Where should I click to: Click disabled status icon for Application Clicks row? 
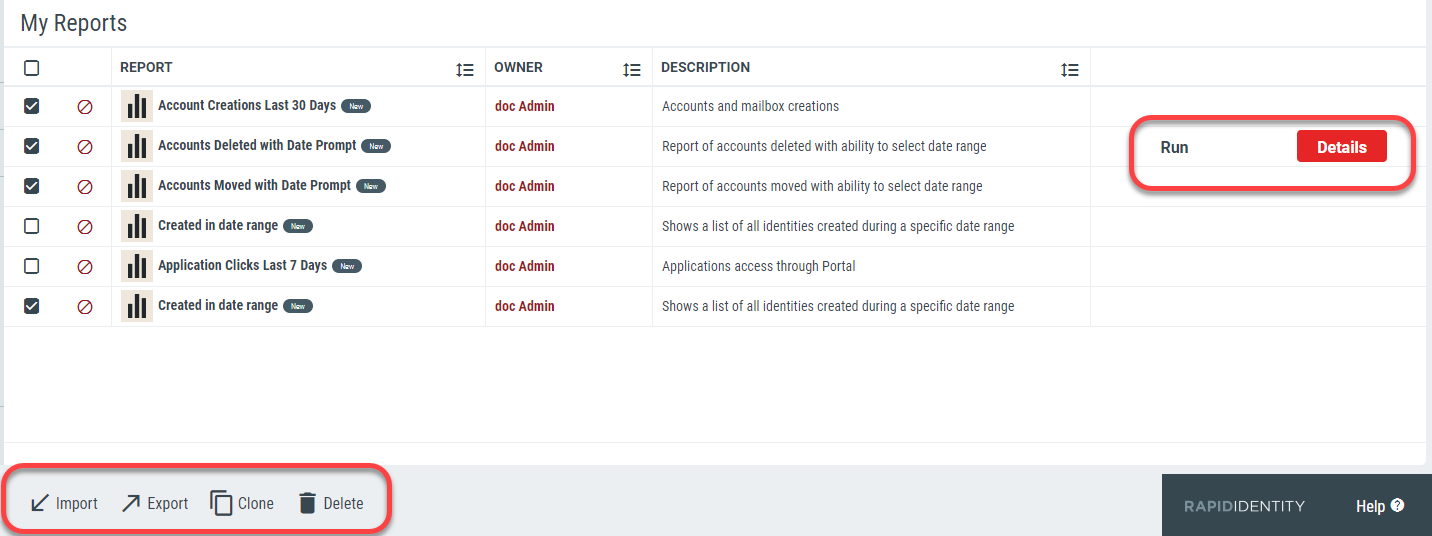[85, 267]
